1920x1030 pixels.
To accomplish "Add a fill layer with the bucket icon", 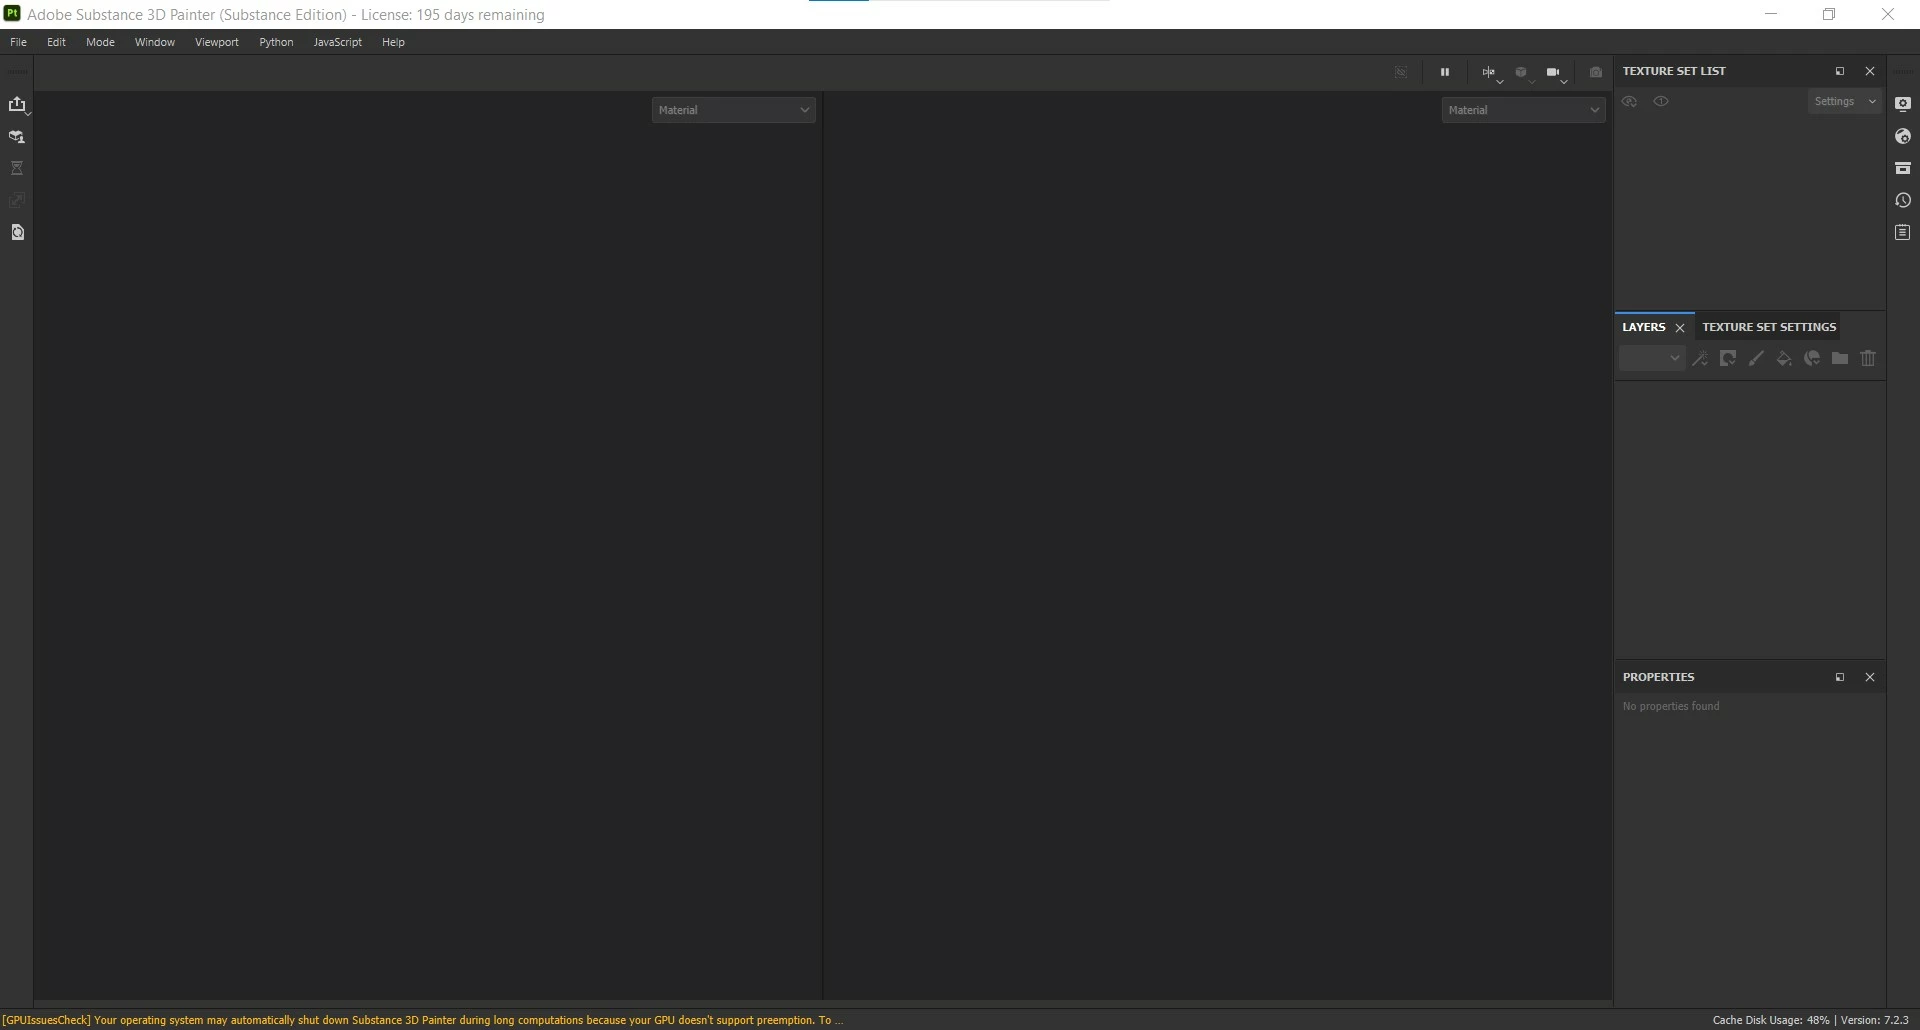I will [x=1784, y=358].
